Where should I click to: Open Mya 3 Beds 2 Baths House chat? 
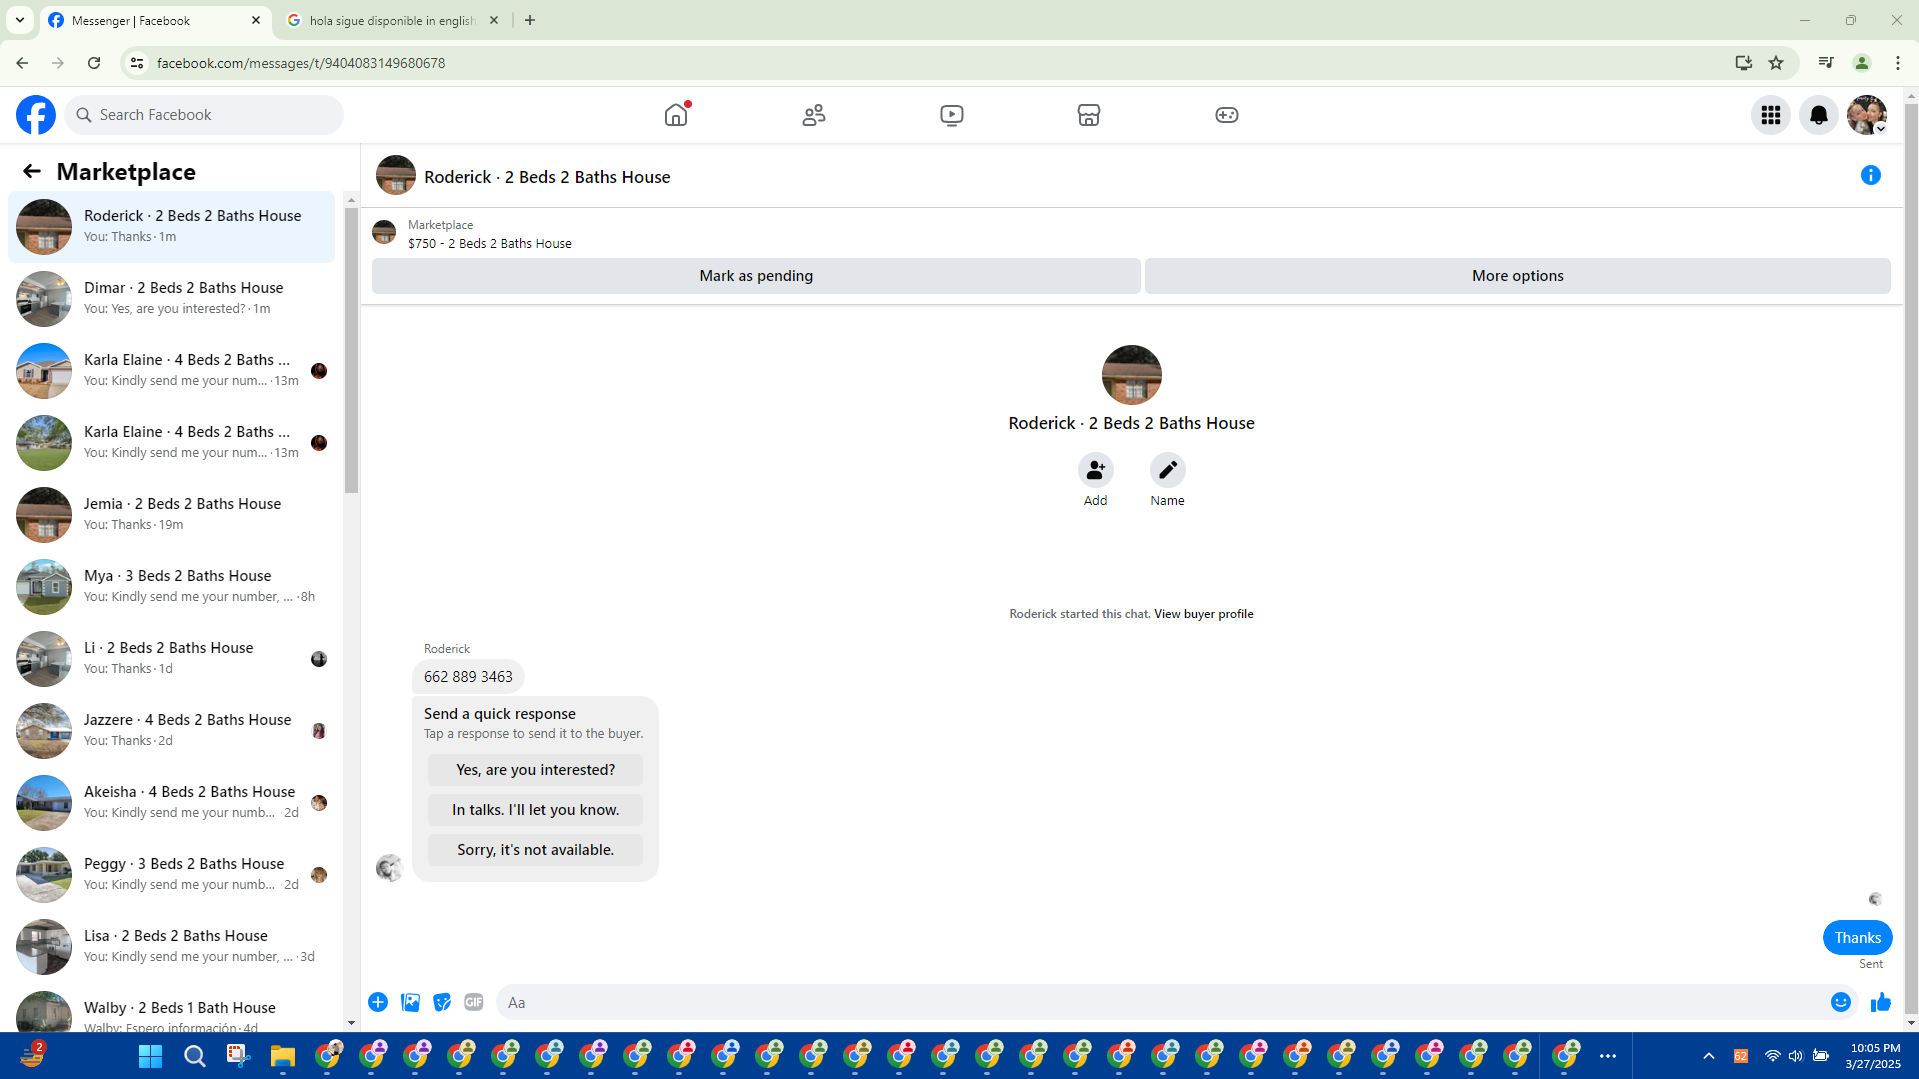[172, 587]
